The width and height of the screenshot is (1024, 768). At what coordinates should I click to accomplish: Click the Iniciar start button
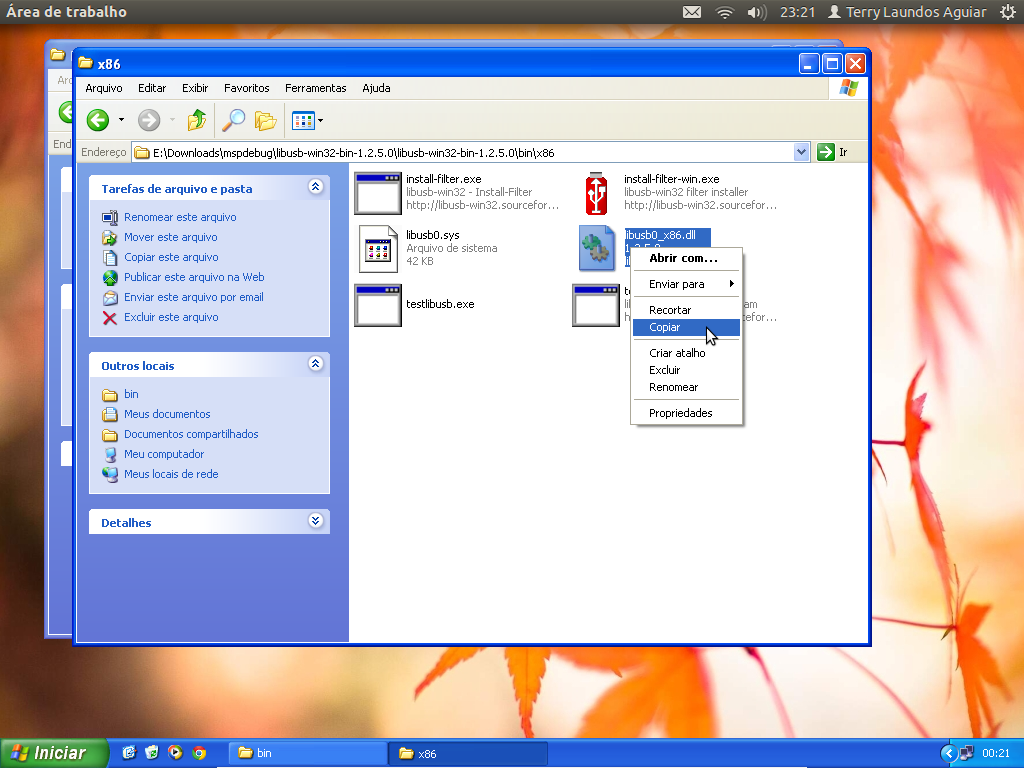pyautogui.click(x=54, y=753)
